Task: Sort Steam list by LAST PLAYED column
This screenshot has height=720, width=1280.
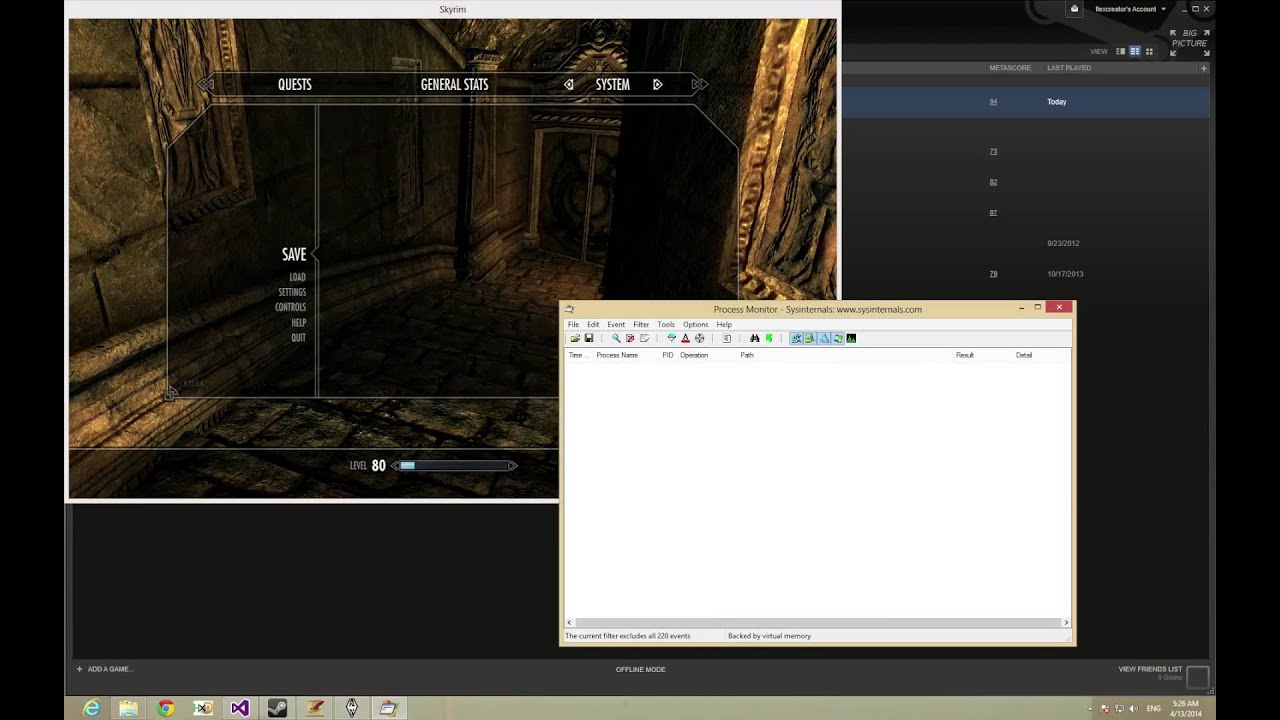Action: tap(1069, 68)
